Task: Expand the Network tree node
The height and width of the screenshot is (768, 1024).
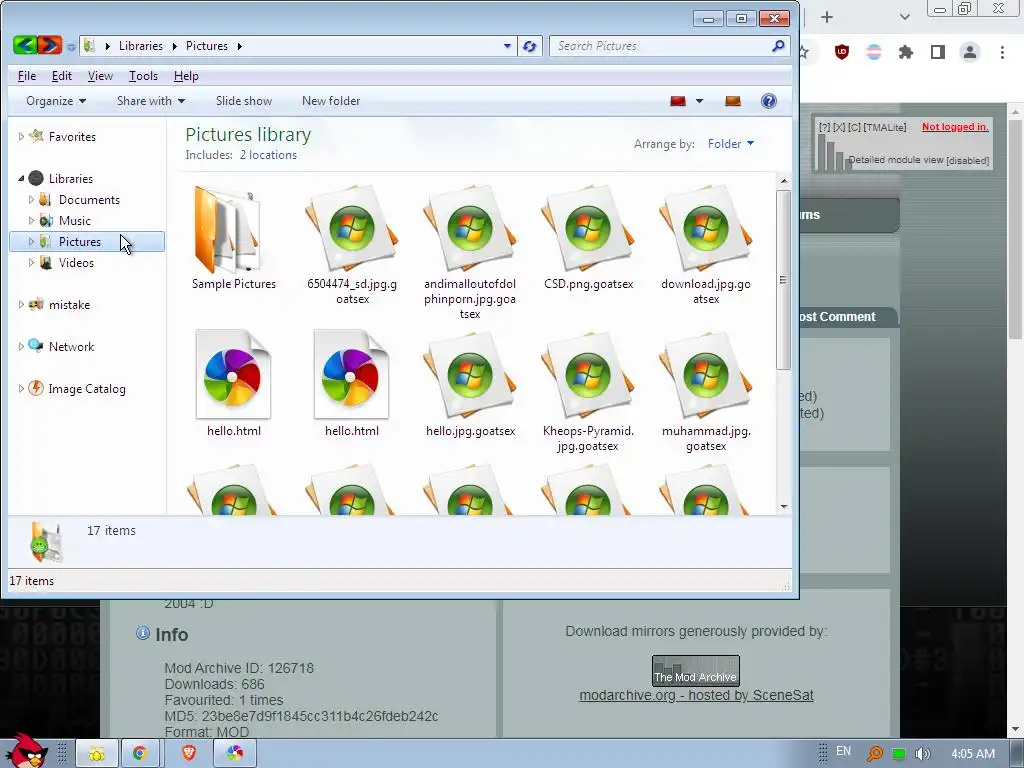Action: [21, 346]
